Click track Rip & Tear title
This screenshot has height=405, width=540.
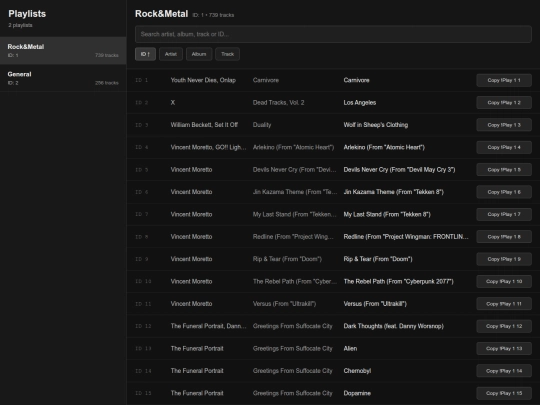pos(378,259)
